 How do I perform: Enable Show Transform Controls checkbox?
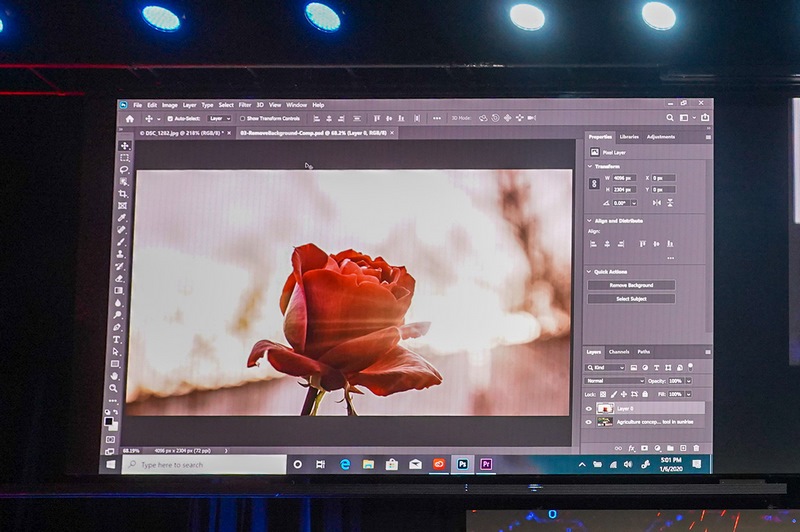point(242,118)
